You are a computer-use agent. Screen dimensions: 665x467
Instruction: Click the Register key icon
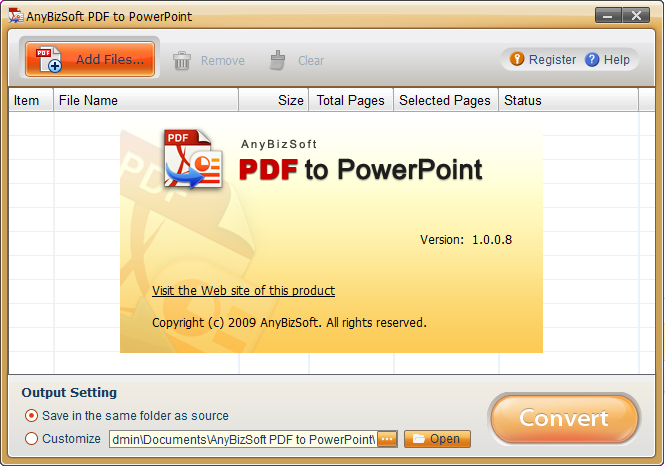tap(517, 59)
